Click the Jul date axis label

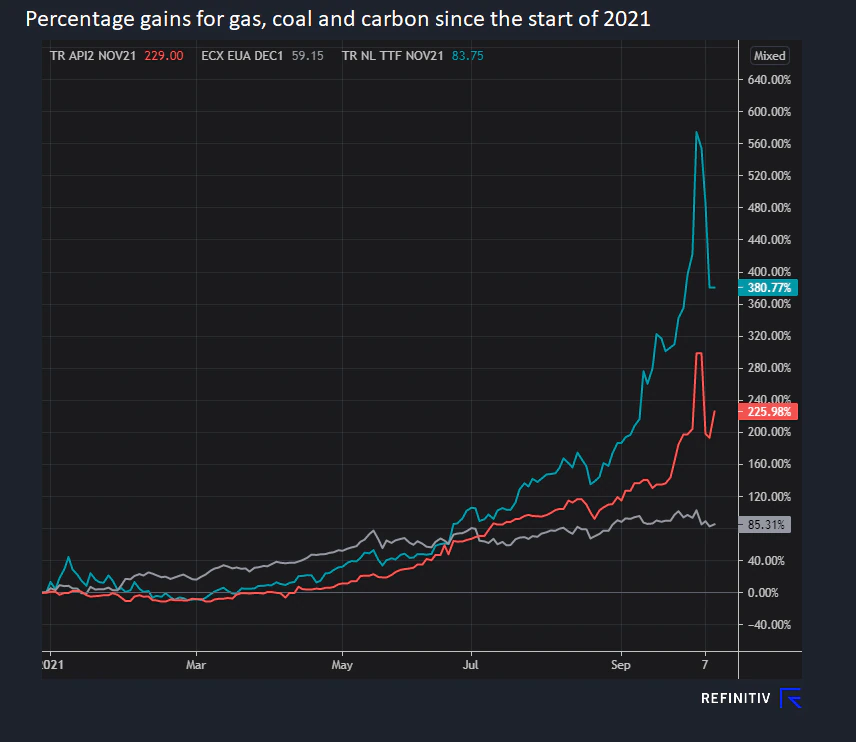(471, 664)
